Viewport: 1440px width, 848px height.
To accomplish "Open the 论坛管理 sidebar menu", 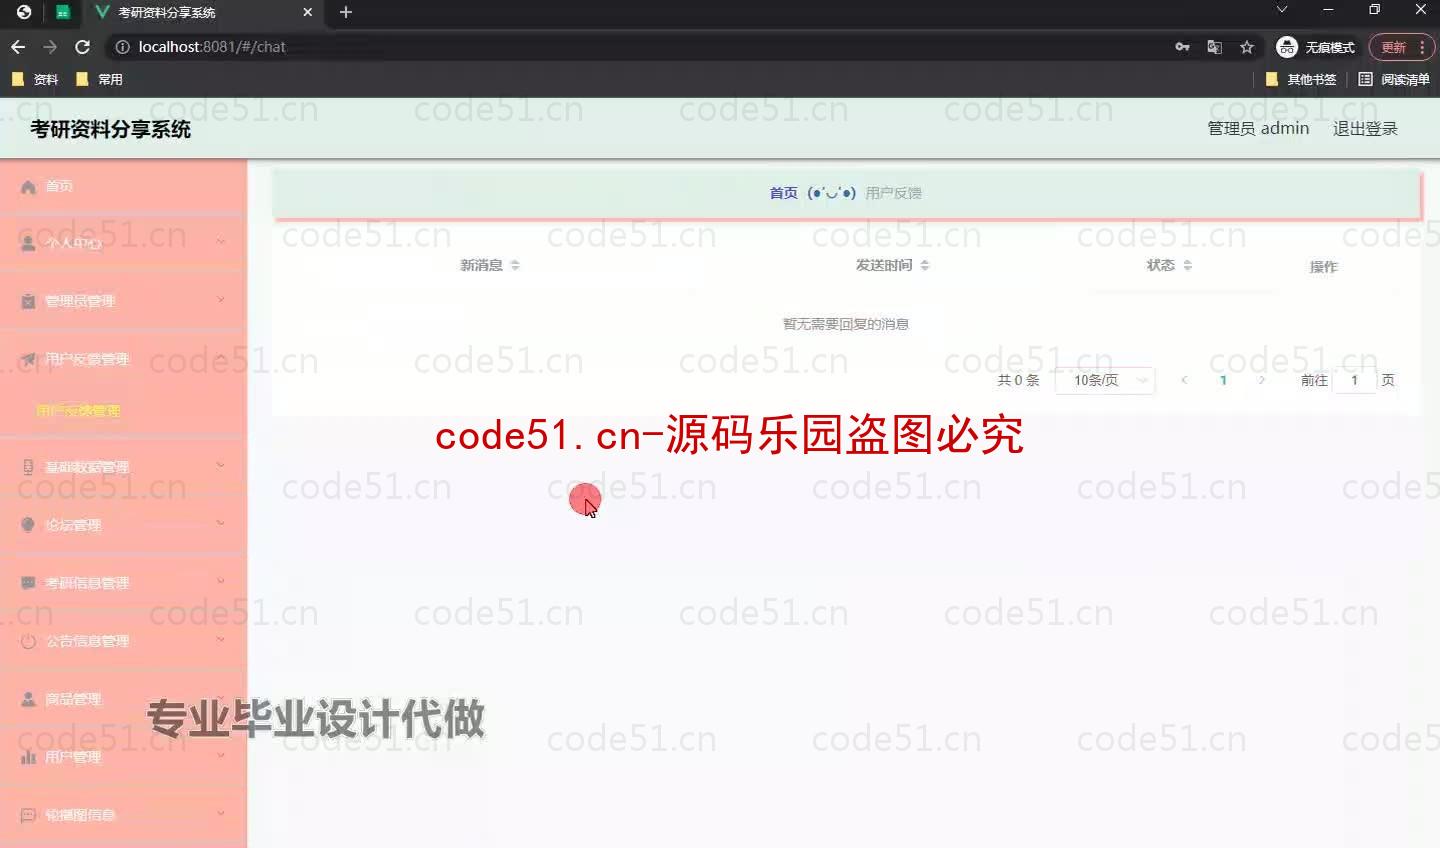I will pyautogui.click(x=123, y=525).
